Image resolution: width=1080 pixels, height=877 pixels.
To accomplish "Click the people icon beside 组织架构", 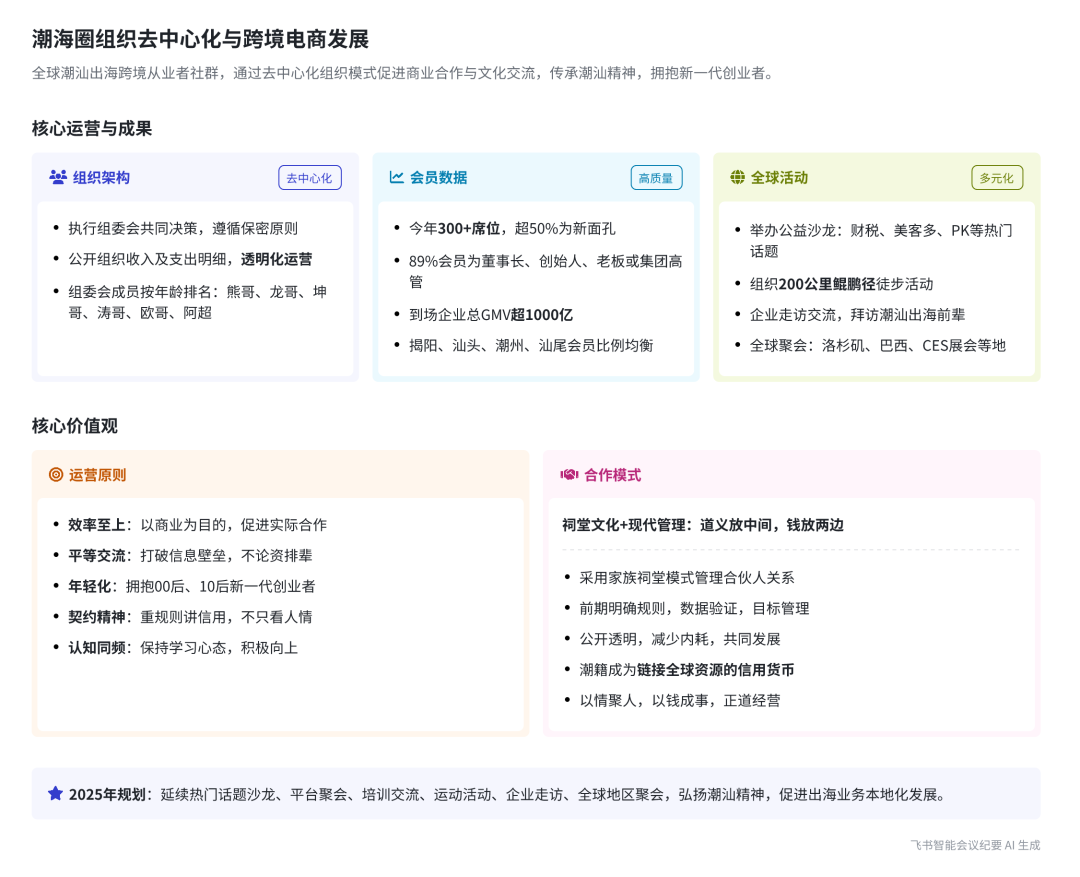I will (58, 177).
